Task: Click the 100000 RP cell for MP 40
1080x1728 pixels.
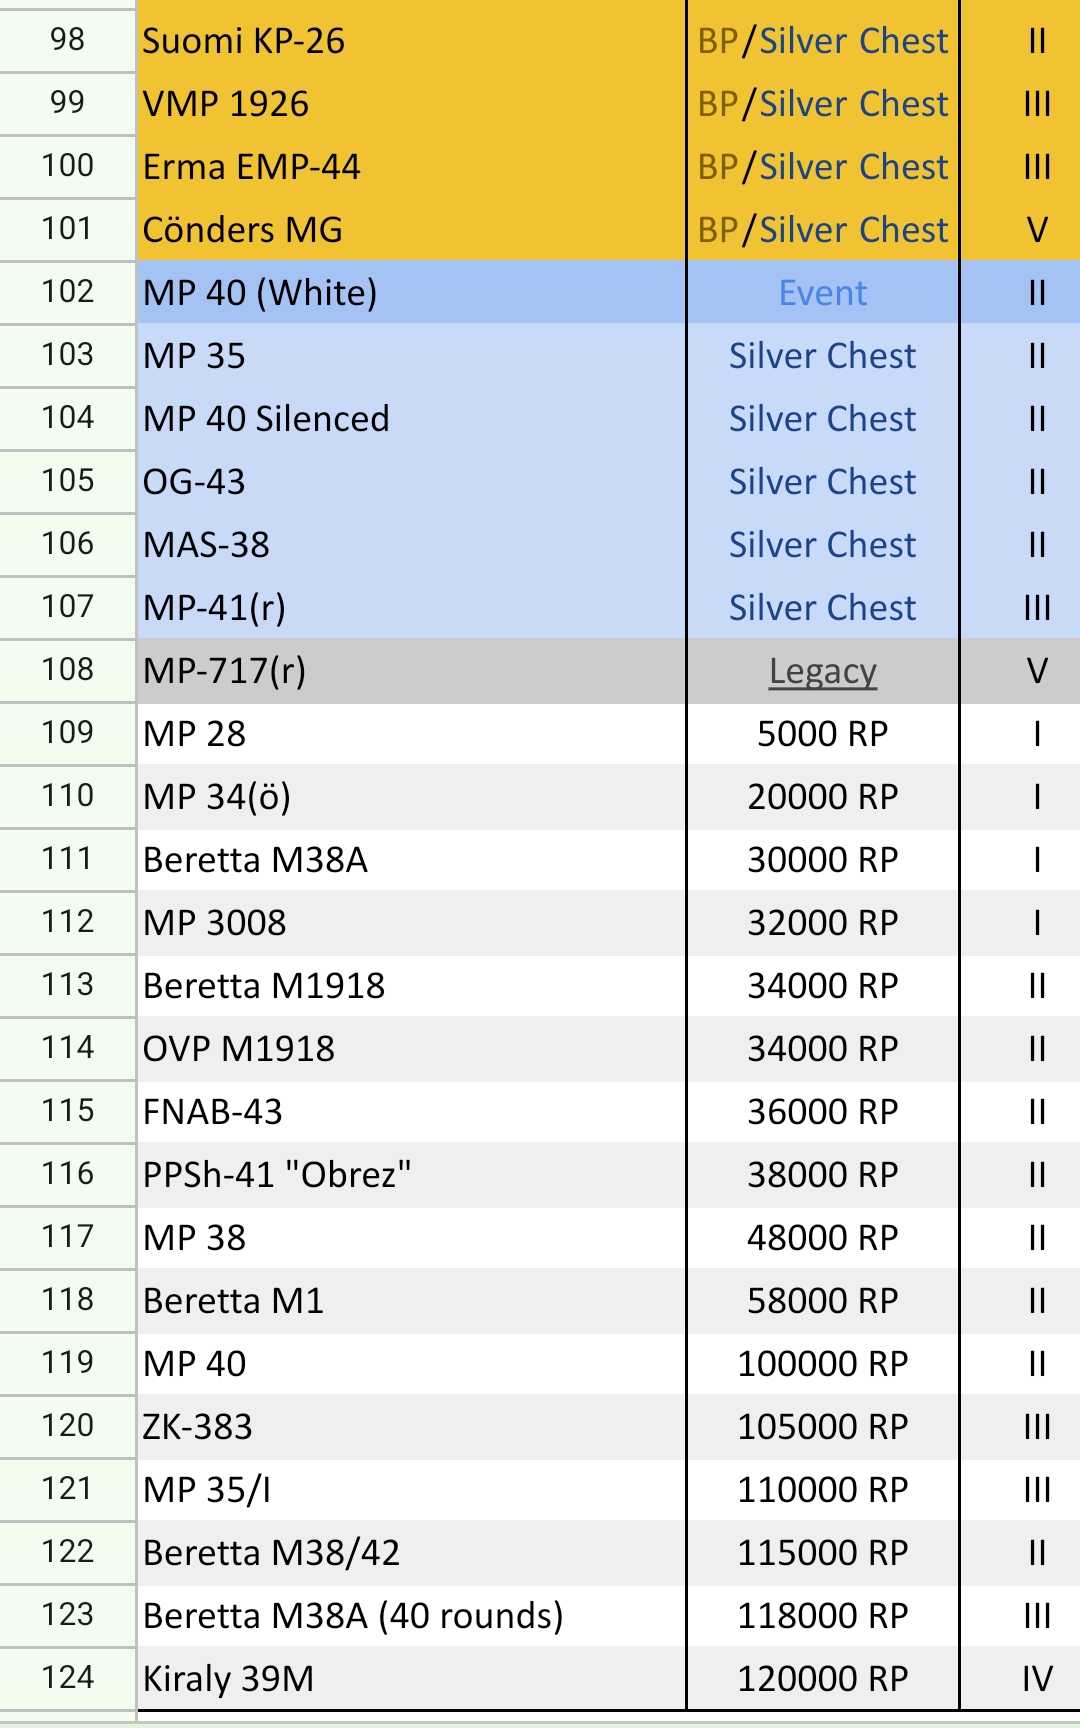Action: click(x=822, y=1364)
